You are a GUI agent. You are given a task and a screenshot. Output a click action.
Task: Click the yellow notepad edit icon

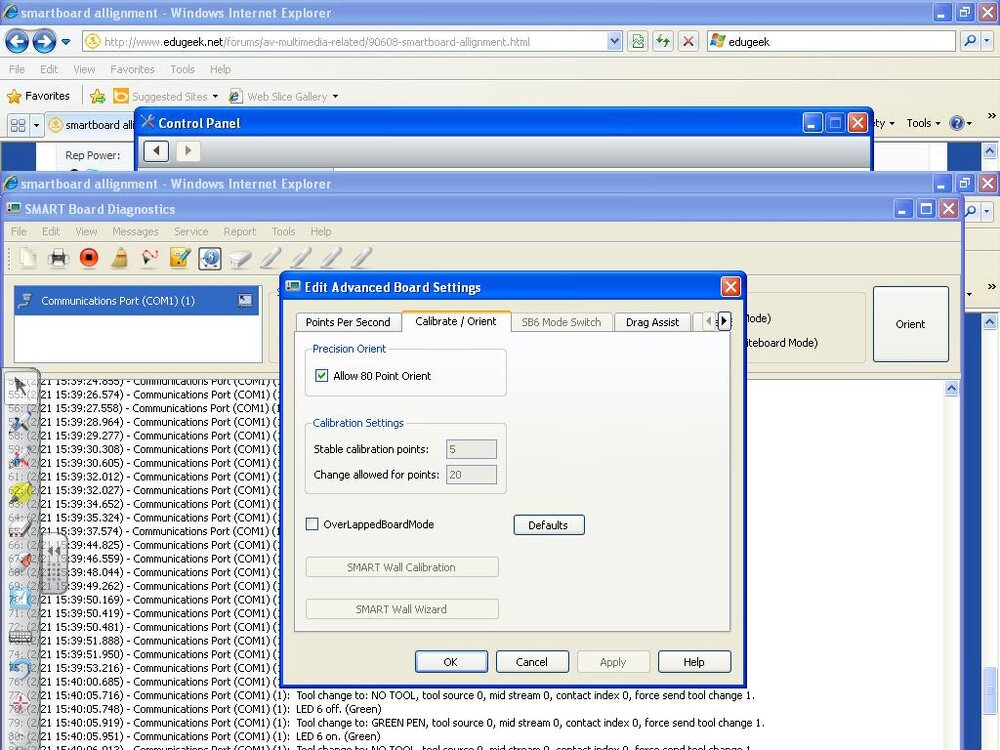[180, 258]
